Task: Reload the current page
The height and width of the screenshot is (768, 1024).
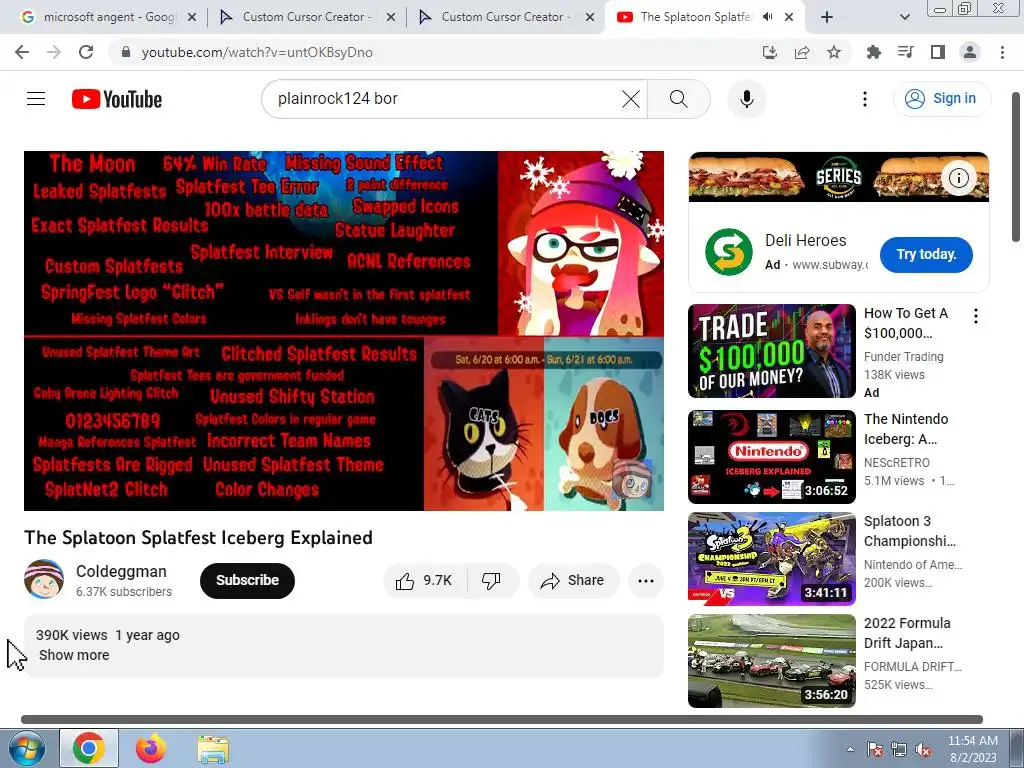Action: click(86, 52)
